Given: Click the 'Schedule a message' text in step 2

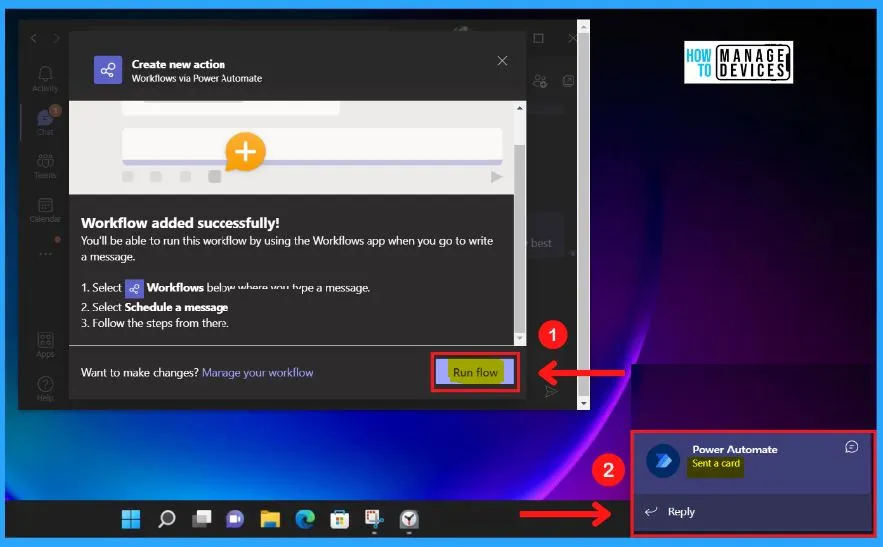Looking at the screenshot, I should click(176, 307).
